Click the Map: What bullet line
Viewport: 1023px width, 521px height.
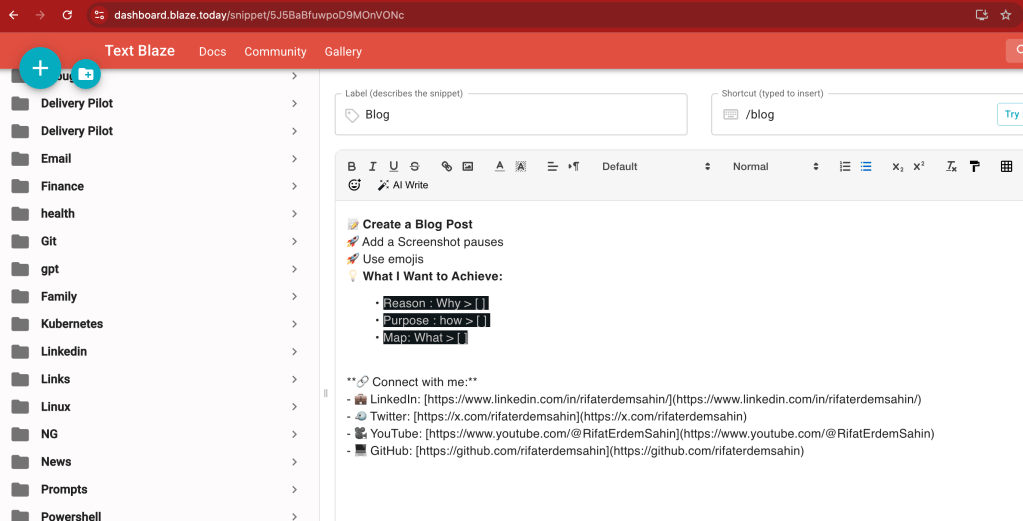[x=425, y=338]
